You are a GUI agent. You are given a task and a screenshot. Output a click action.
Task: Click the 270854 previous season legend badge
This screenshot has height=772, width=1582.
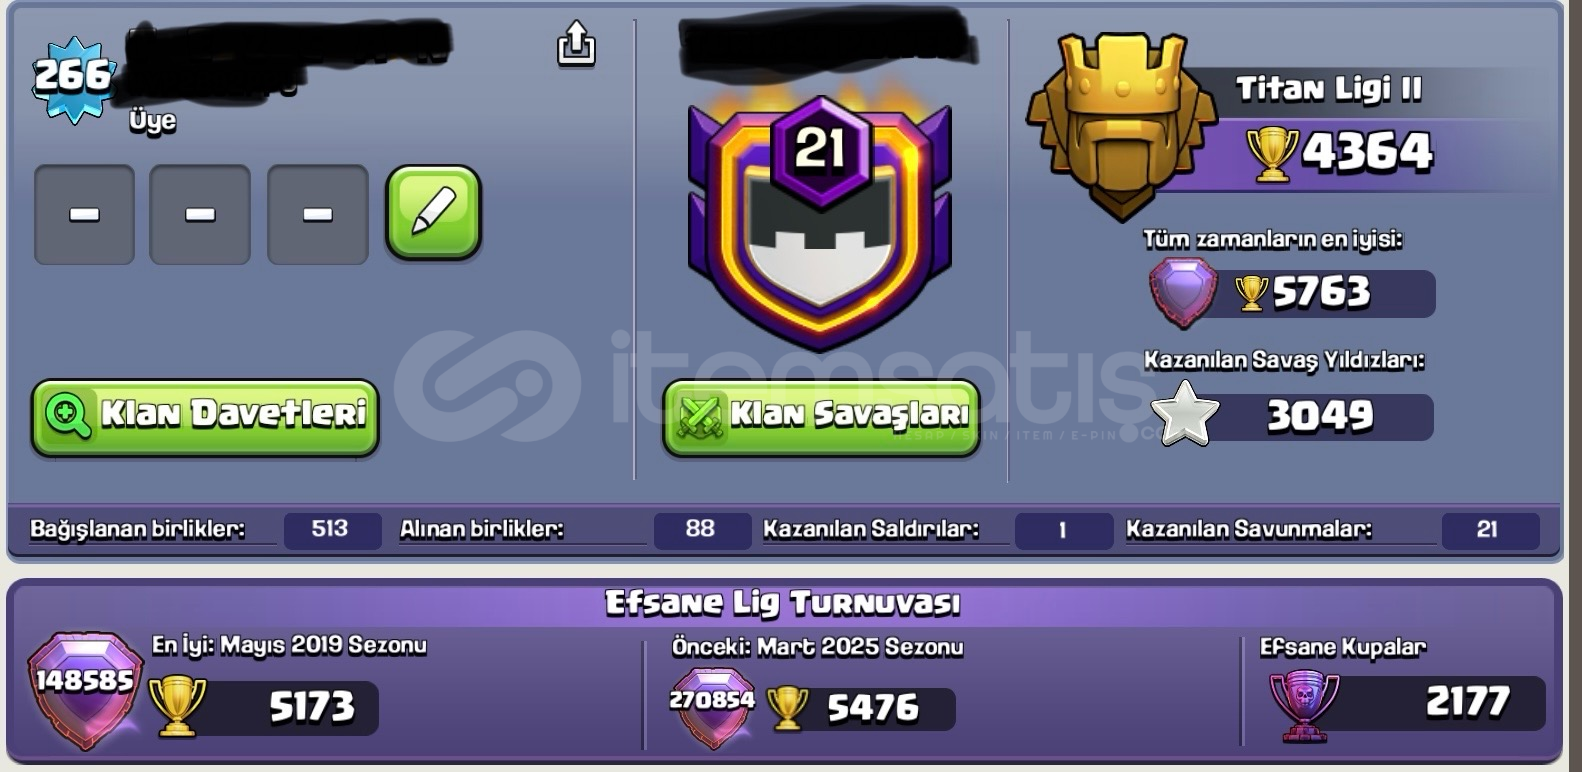coord(713,708)
